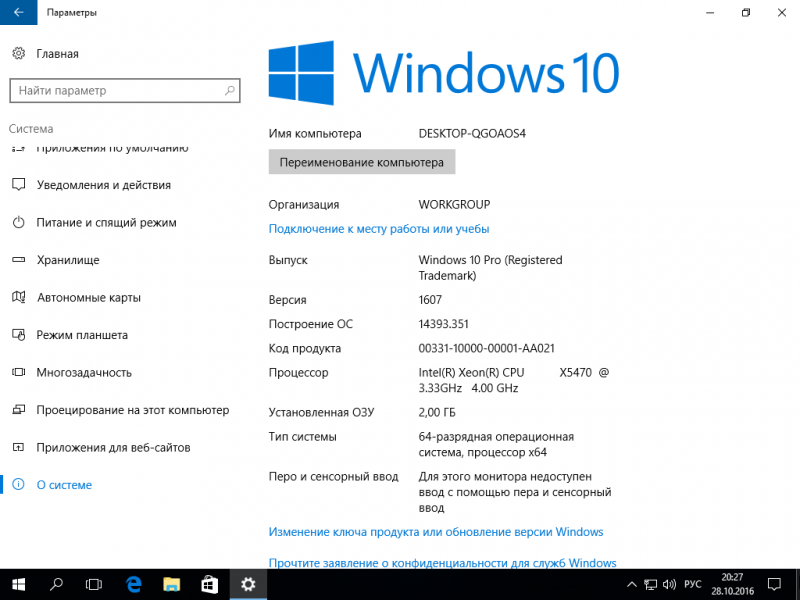Go back using the back arrow
The height and width of the screenshot is (600, 800).
coord(18,12)
